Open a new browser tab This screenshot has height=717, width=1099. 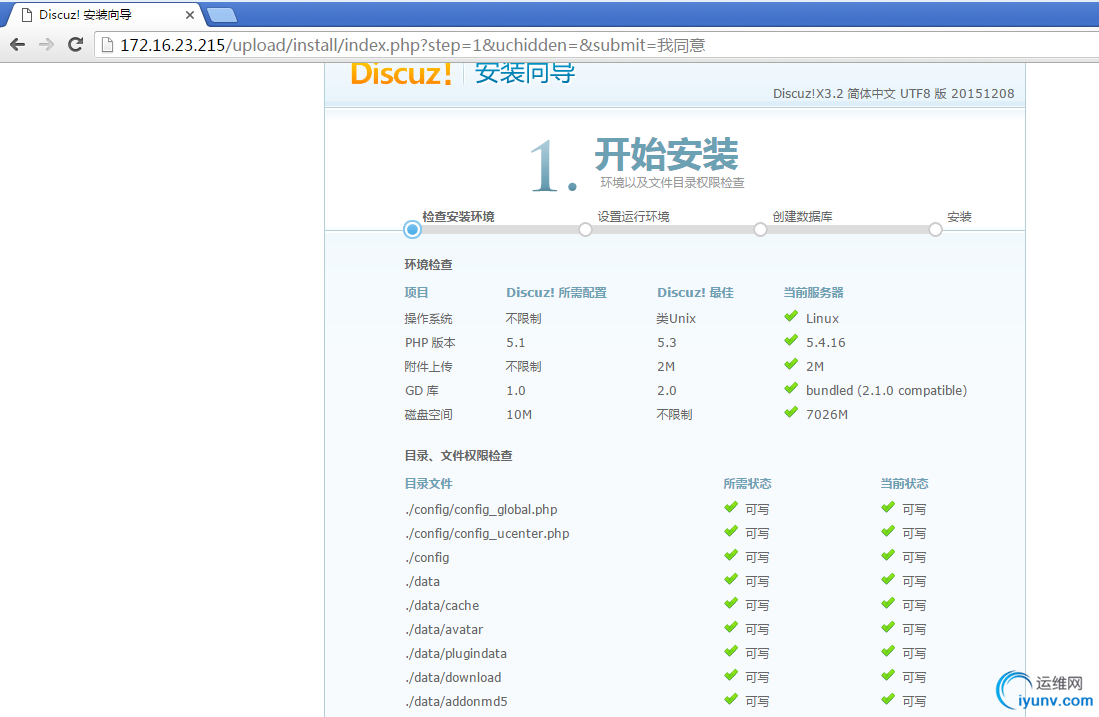pos(222,15)
